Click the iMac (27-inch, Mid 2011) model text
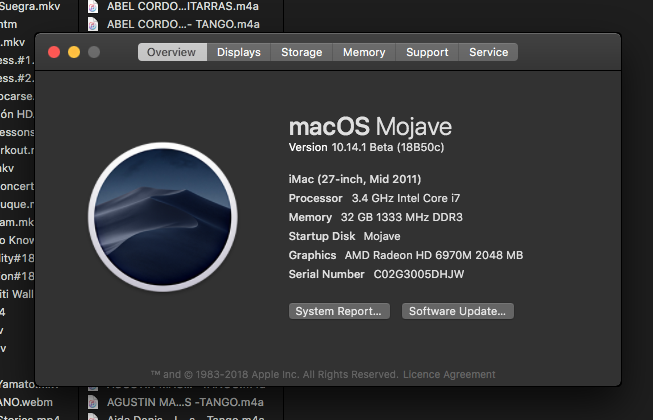The height and width of the screenshot is (420, 653). (x=355, y=179)
